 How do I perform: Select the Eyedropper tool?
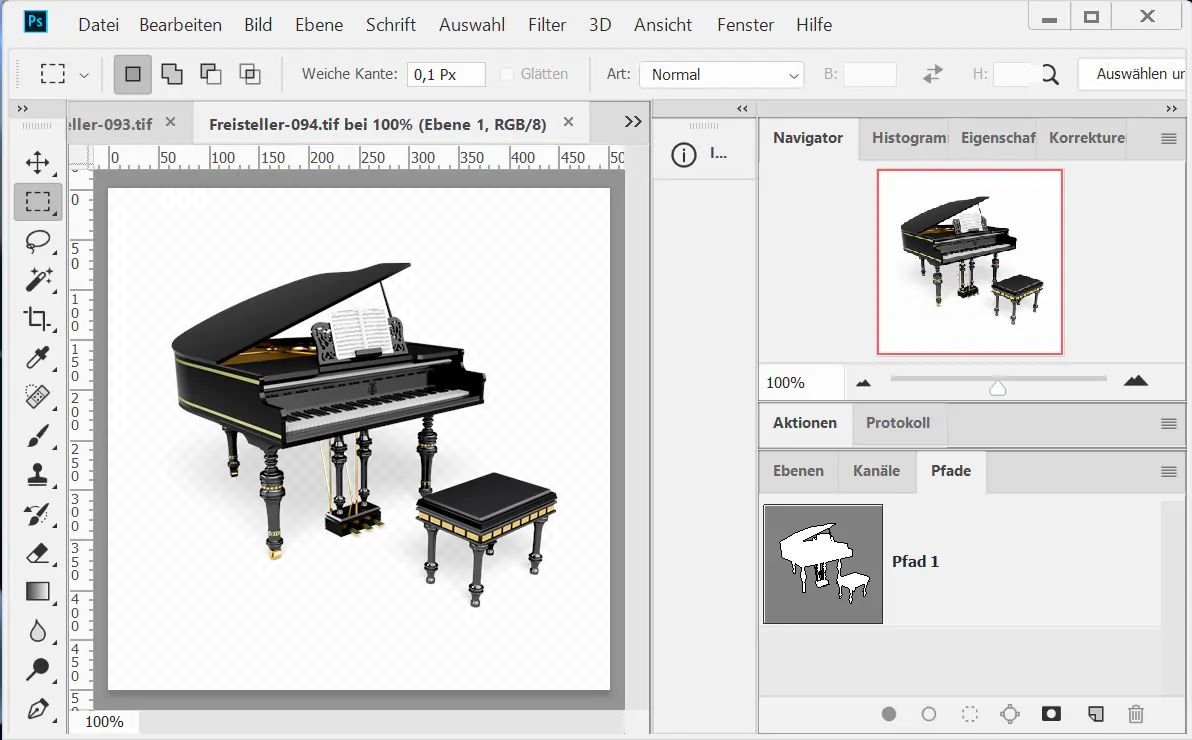(x=38, y=357)
